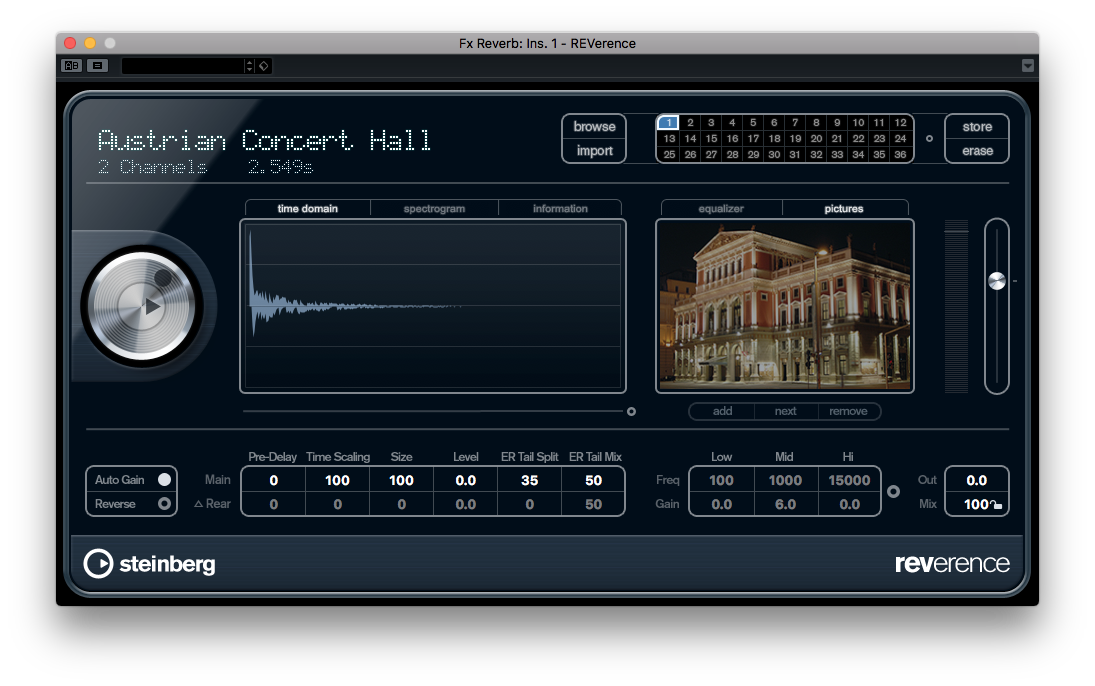1095x686 pixels.
Task: Click the Mix value 100
Action: (976, 504)
